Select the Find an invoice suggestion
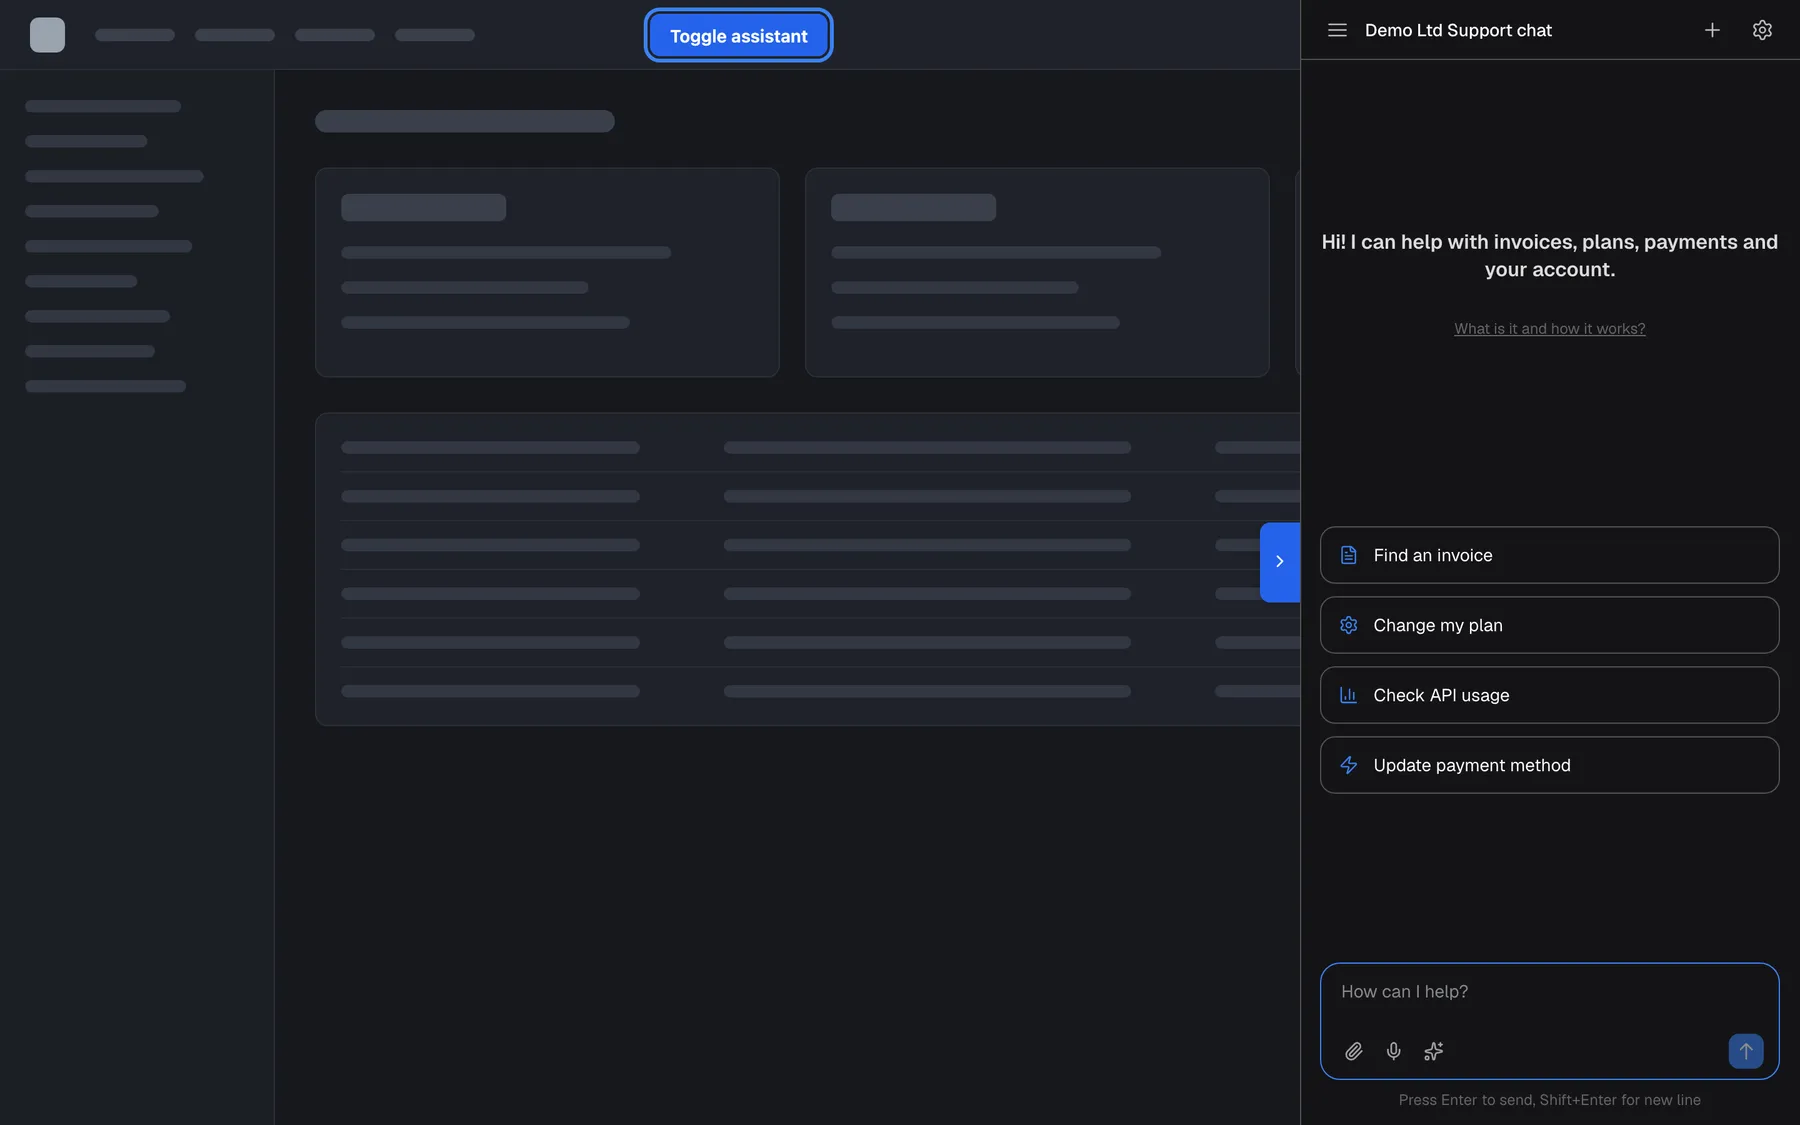 pos(1549,555)
